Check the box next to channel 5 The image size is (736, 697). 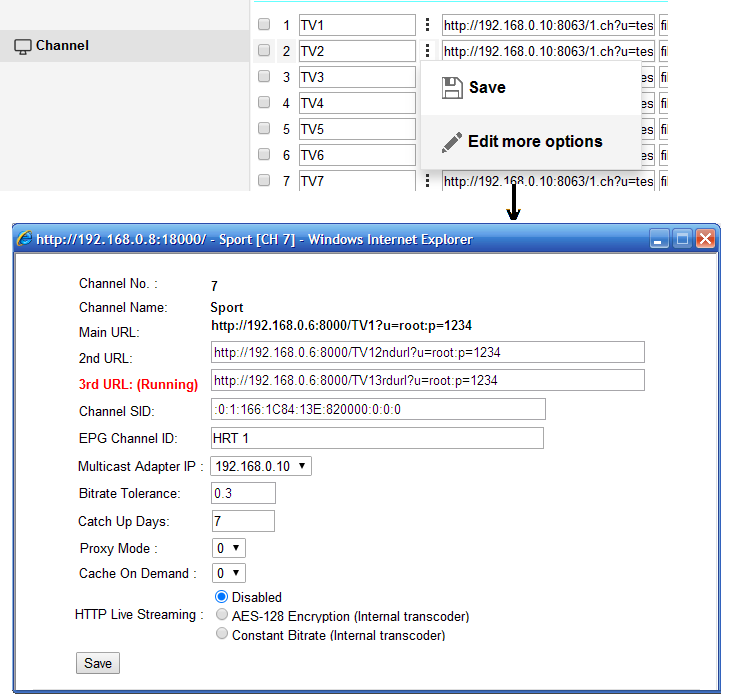pos(264,129)
